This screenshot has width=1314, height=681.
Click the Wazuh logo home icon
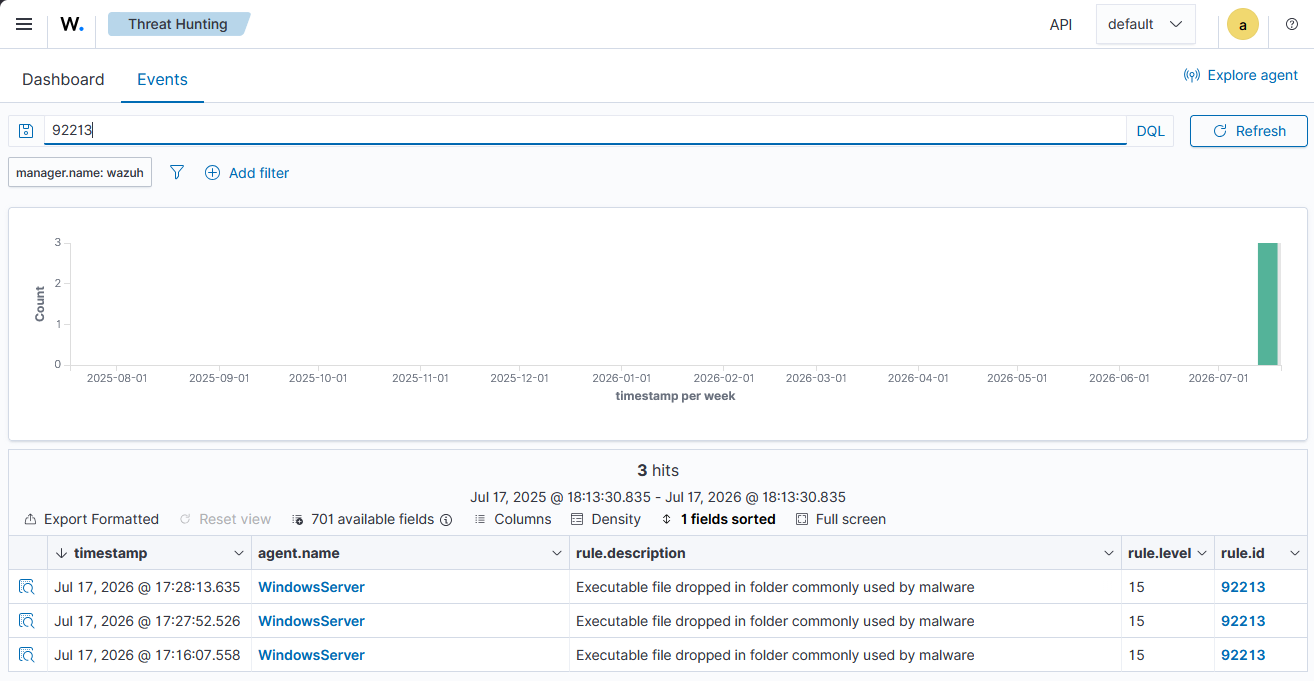point(72,24)
